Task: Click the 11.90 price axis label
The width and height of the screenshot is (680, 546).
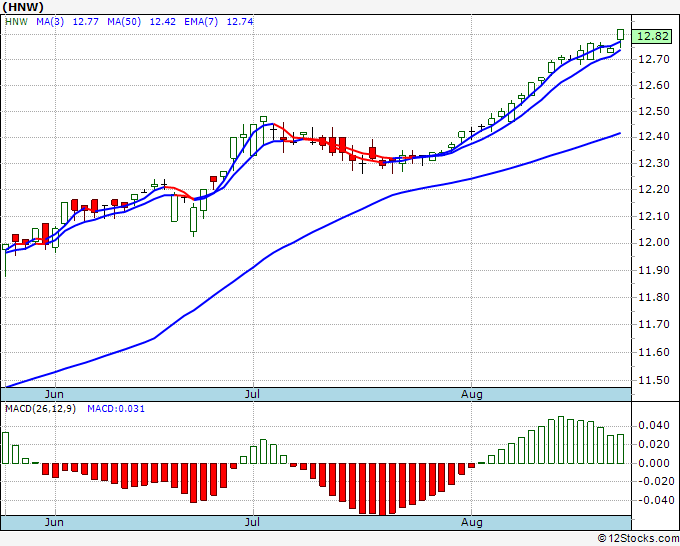Action: (654, 270)
